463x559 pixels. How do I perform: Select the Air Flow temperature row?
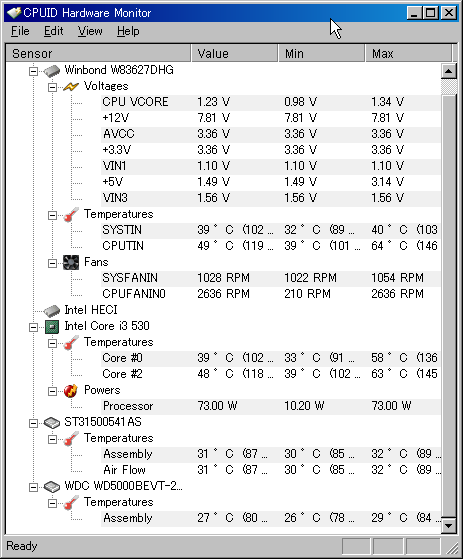click(x=271, y=470)
